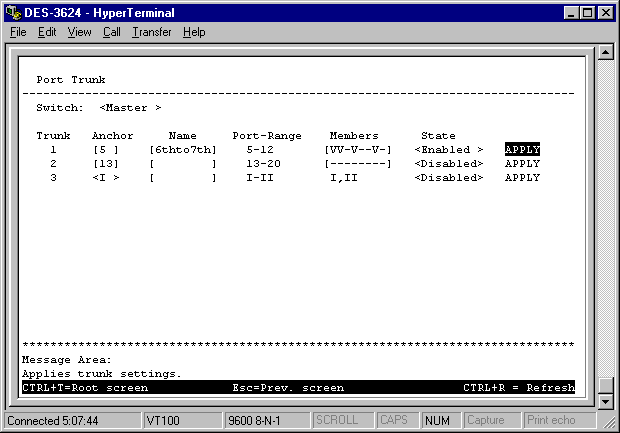Image resolution: width=620 pixels, height=433 pixels.
Task: Click the vertical scrollbar down arrow
Action: tap(605, 401)
